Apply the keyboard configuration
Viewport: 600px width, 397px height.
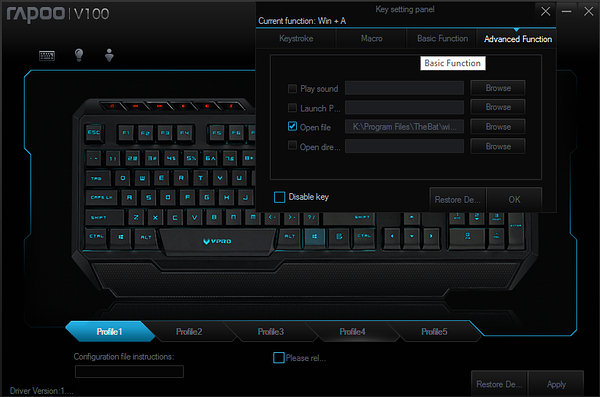(x=556, y=384)
